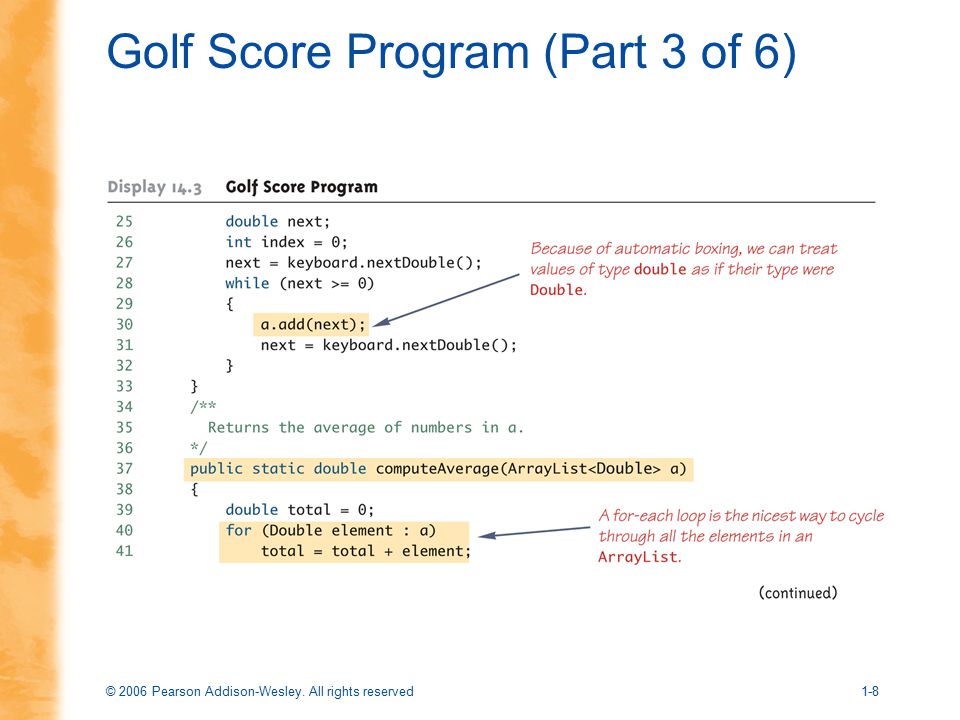Select the 'Display 14.3' label
The width and height of the screenshot is (960, 720).
tap(154, 187)
